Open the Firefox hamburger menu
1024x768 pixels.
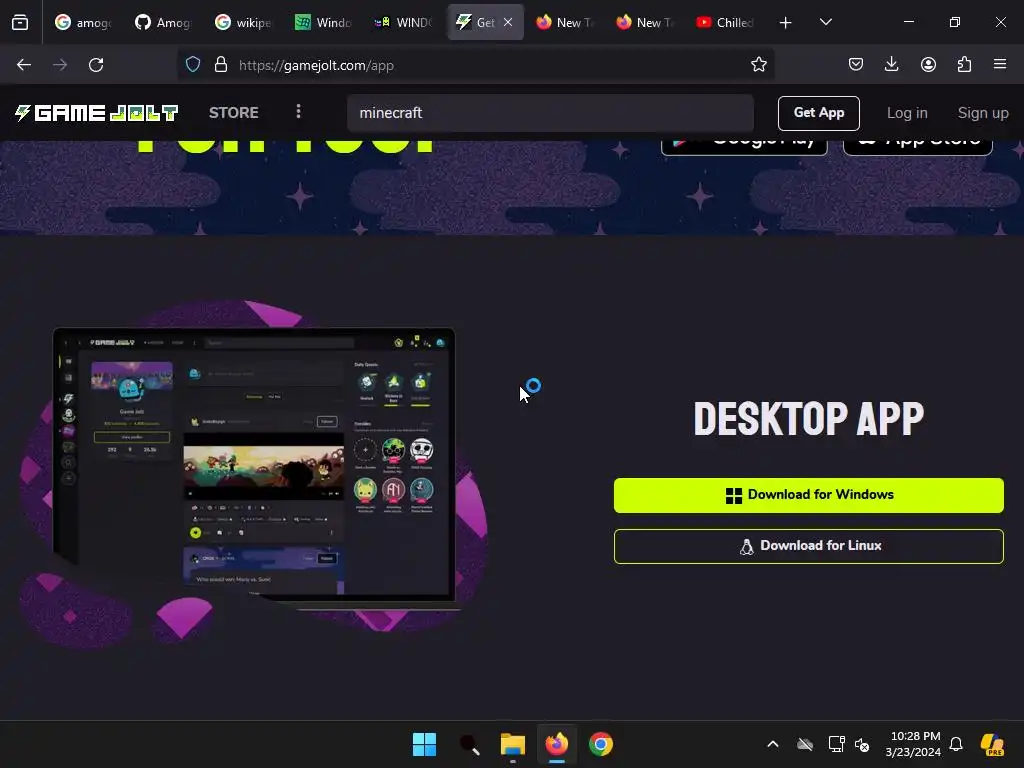coord(1000,65)
